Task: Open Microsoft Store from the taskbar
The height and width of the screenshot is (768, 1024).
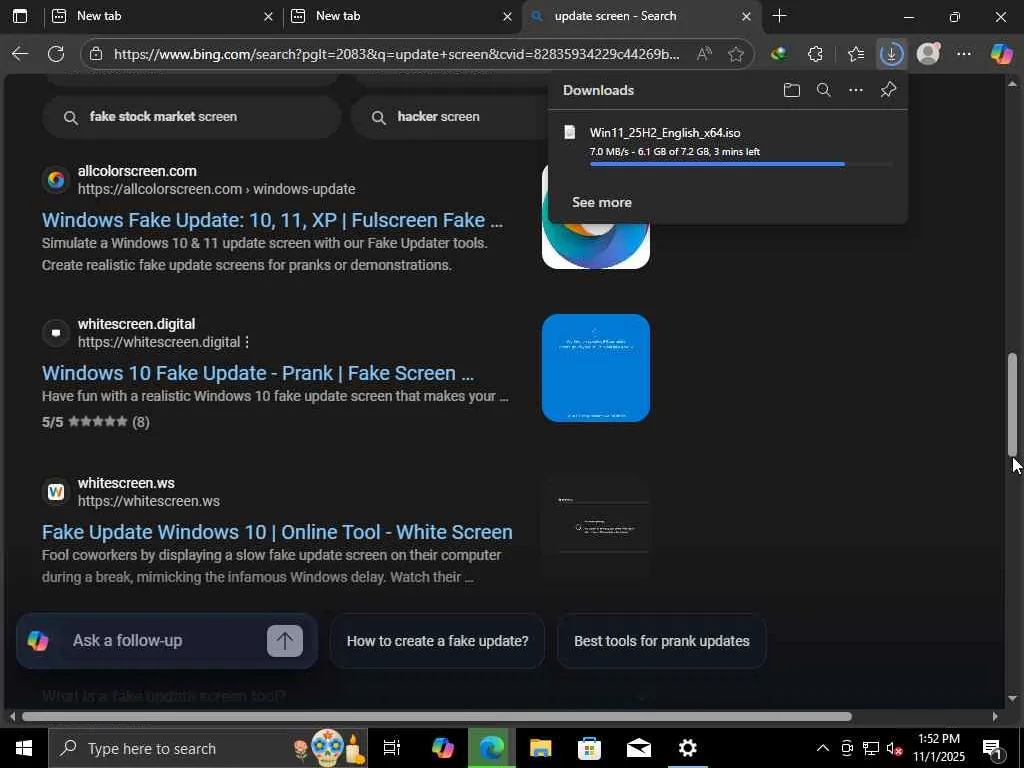Action: (x=589, y=748)
